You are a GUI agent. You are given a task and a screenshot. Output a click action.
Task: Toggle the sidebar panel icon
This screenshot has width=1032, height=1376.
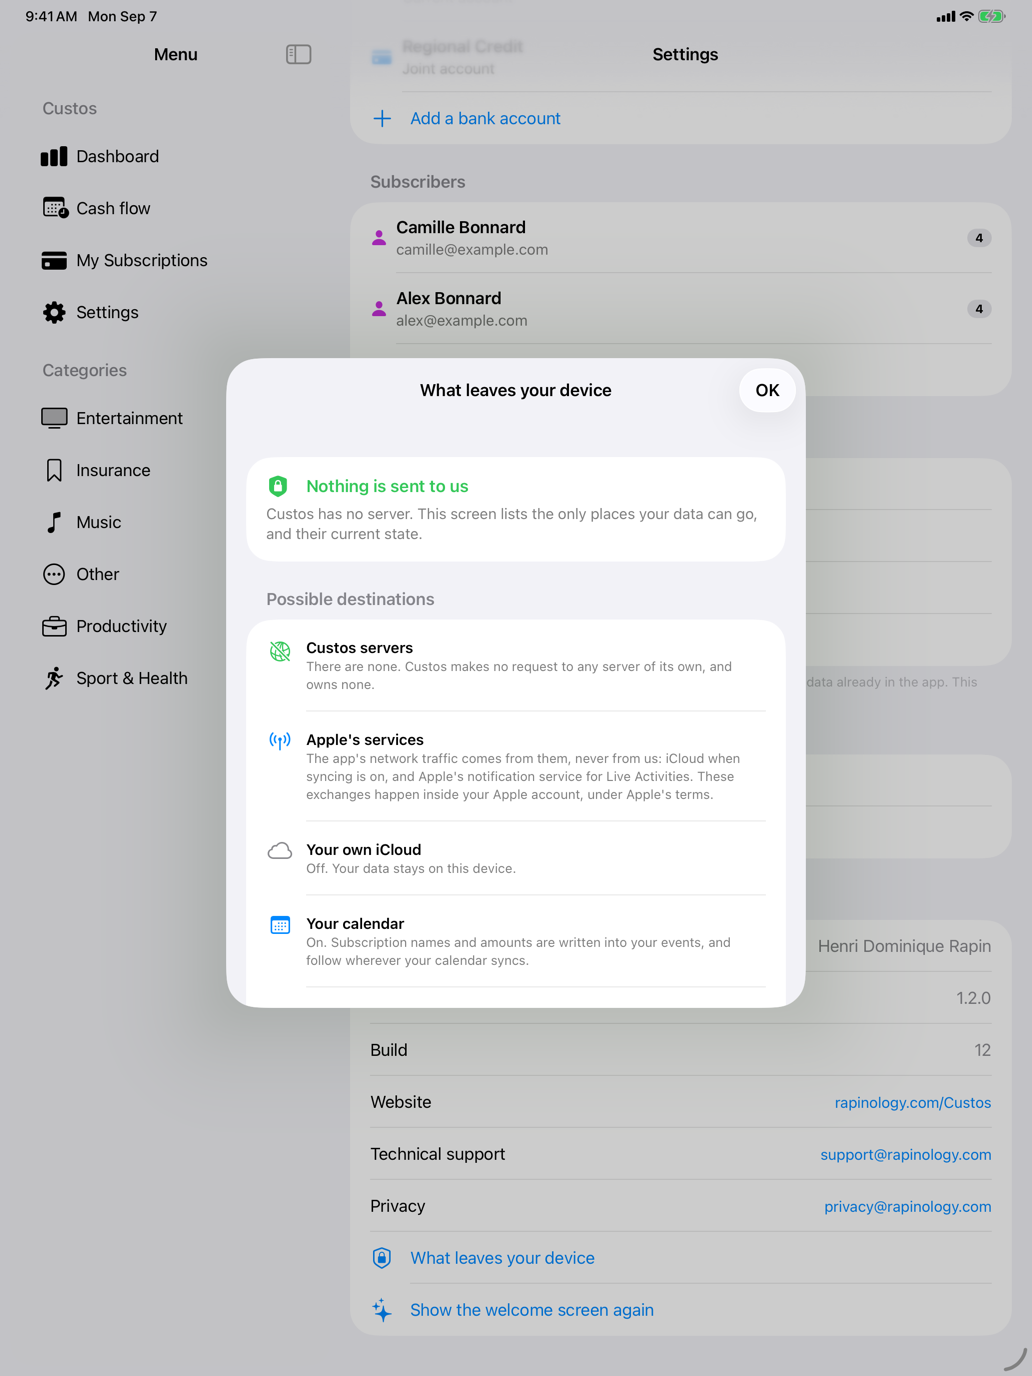298,54
